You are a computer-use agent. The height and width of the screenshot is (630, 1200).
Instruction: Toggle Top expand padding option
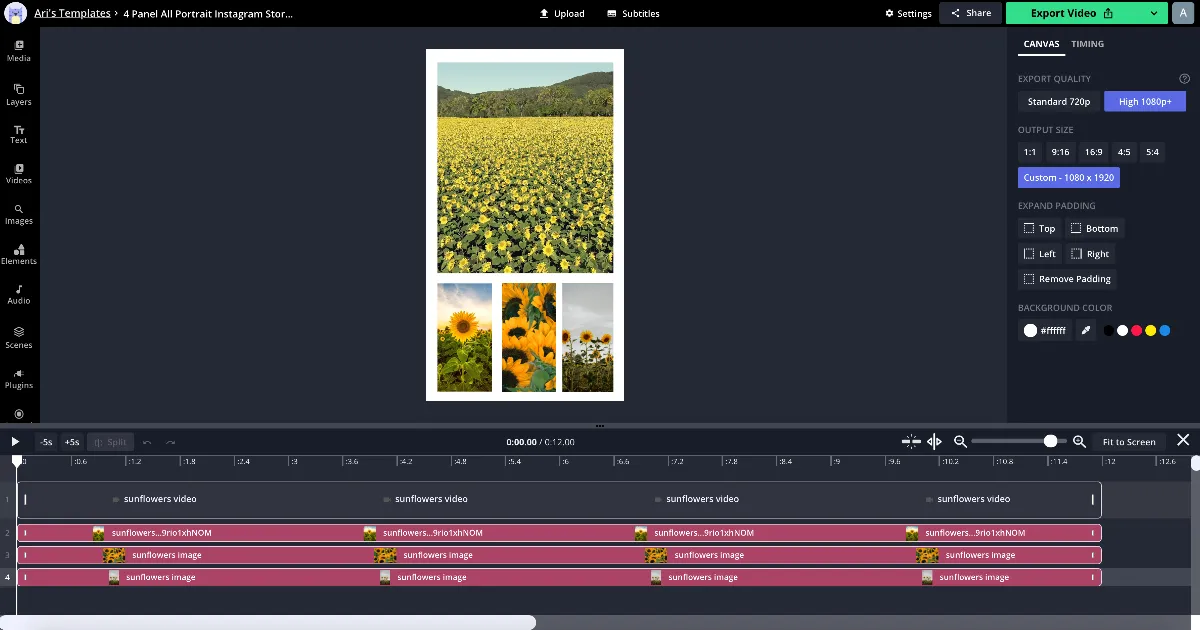pos(1040,228)
